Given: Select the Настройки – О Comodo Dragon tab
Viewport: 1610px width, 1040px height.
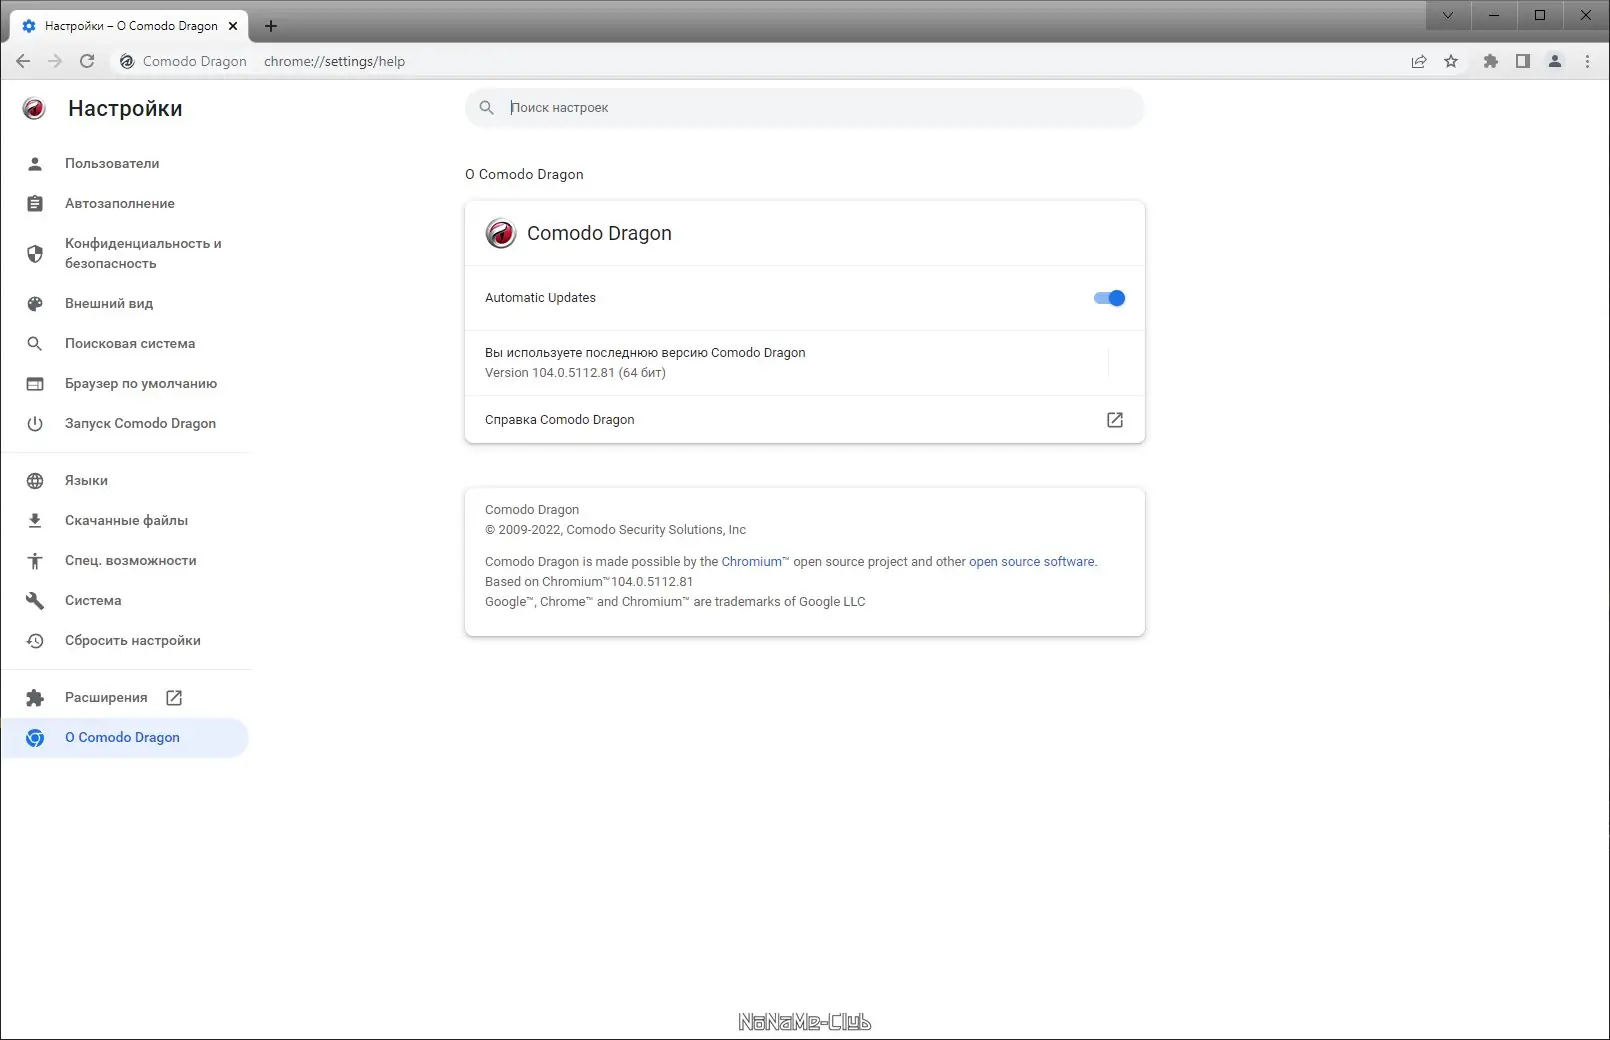Looking at the screenshot, I should (130, 26).
